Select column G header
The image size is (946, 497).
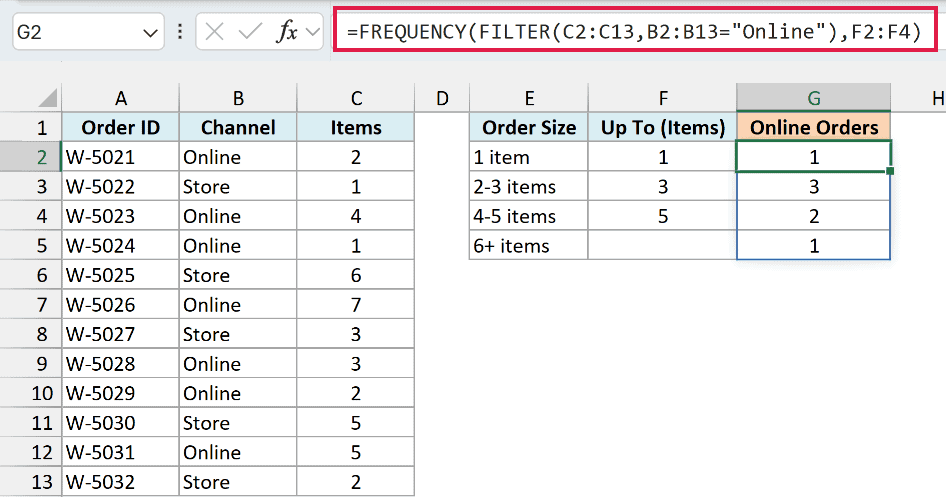point(813,98)
